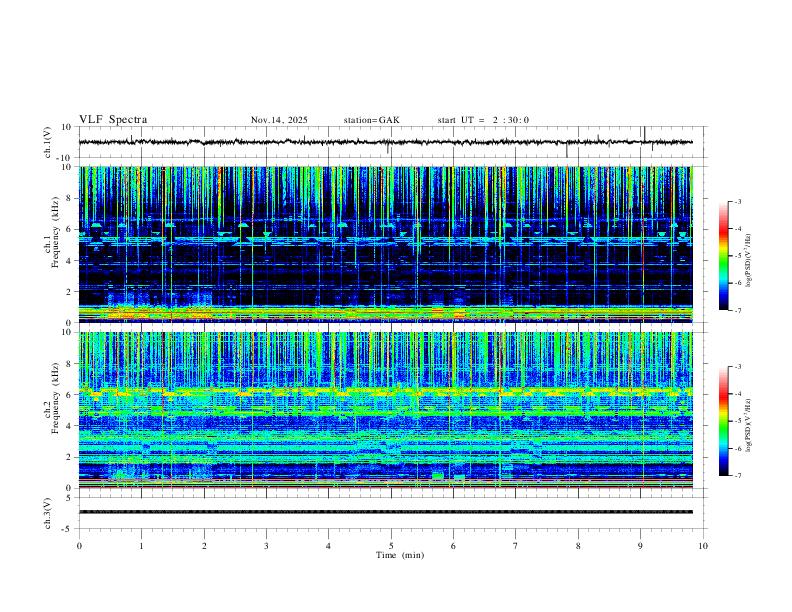Click time axis tick label "3"

coord(266,546)
